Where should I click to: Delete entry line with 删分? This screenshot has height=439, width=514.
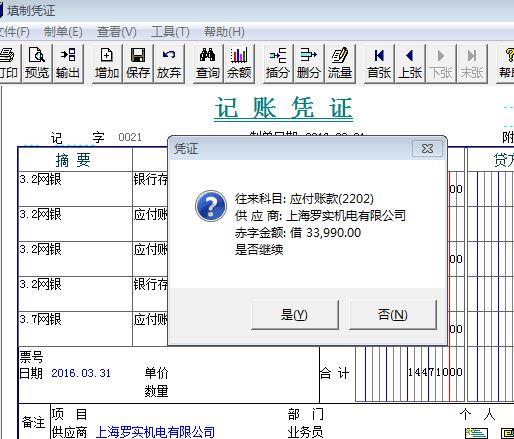pyautogui.click(x=309, y=63)
